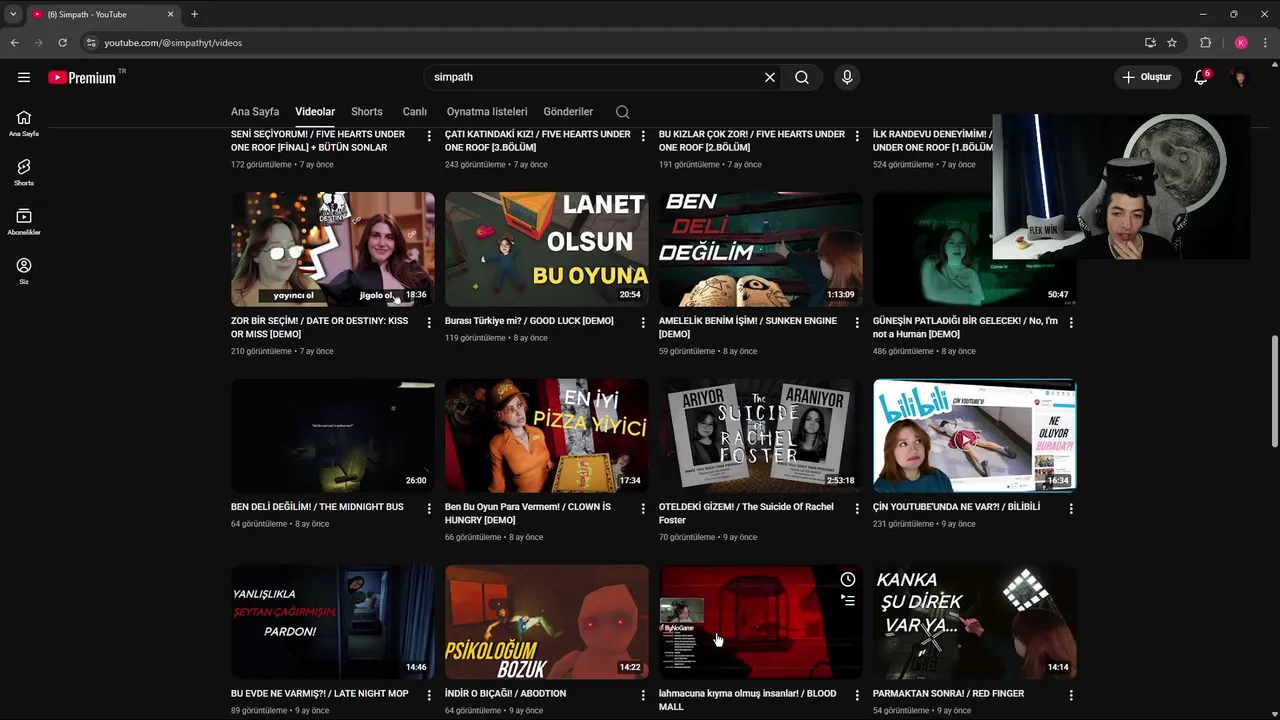The height and width of the screenshot is (720, 1280).
Task: Search within channel using magnifier icon
Action: pos(622,112)
